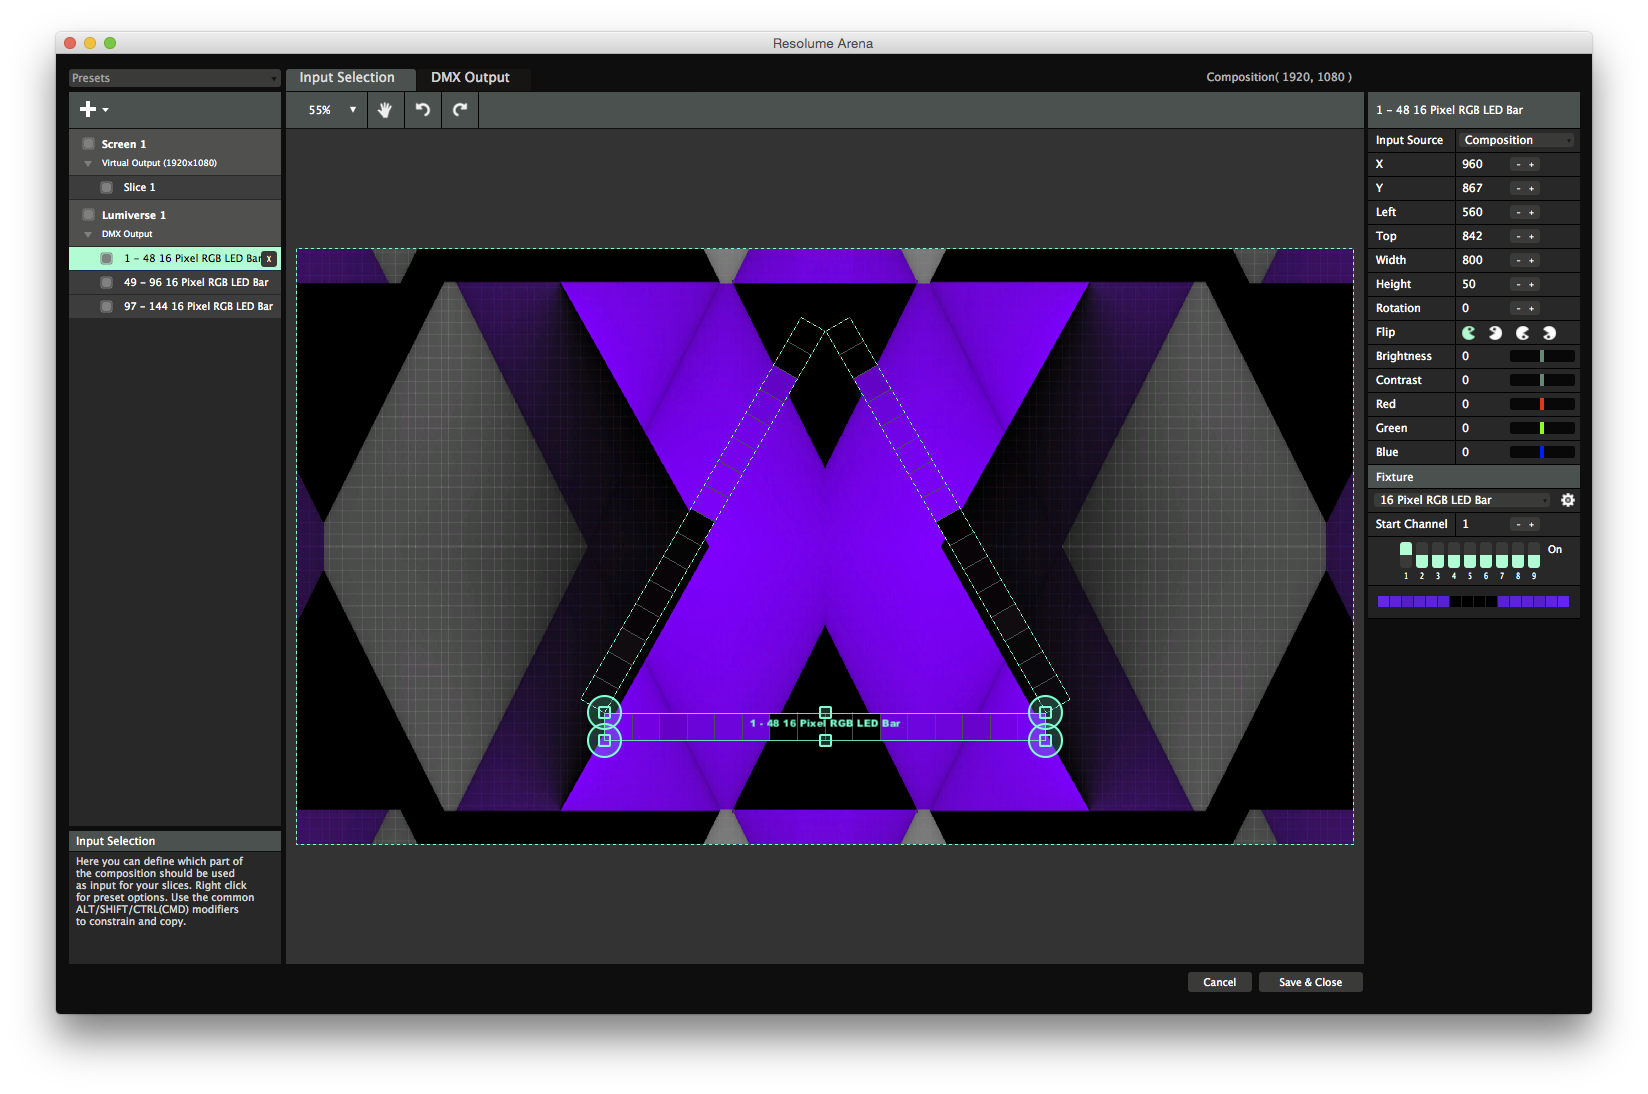
Task: Select the Input Selection tab
Action: 350,77
